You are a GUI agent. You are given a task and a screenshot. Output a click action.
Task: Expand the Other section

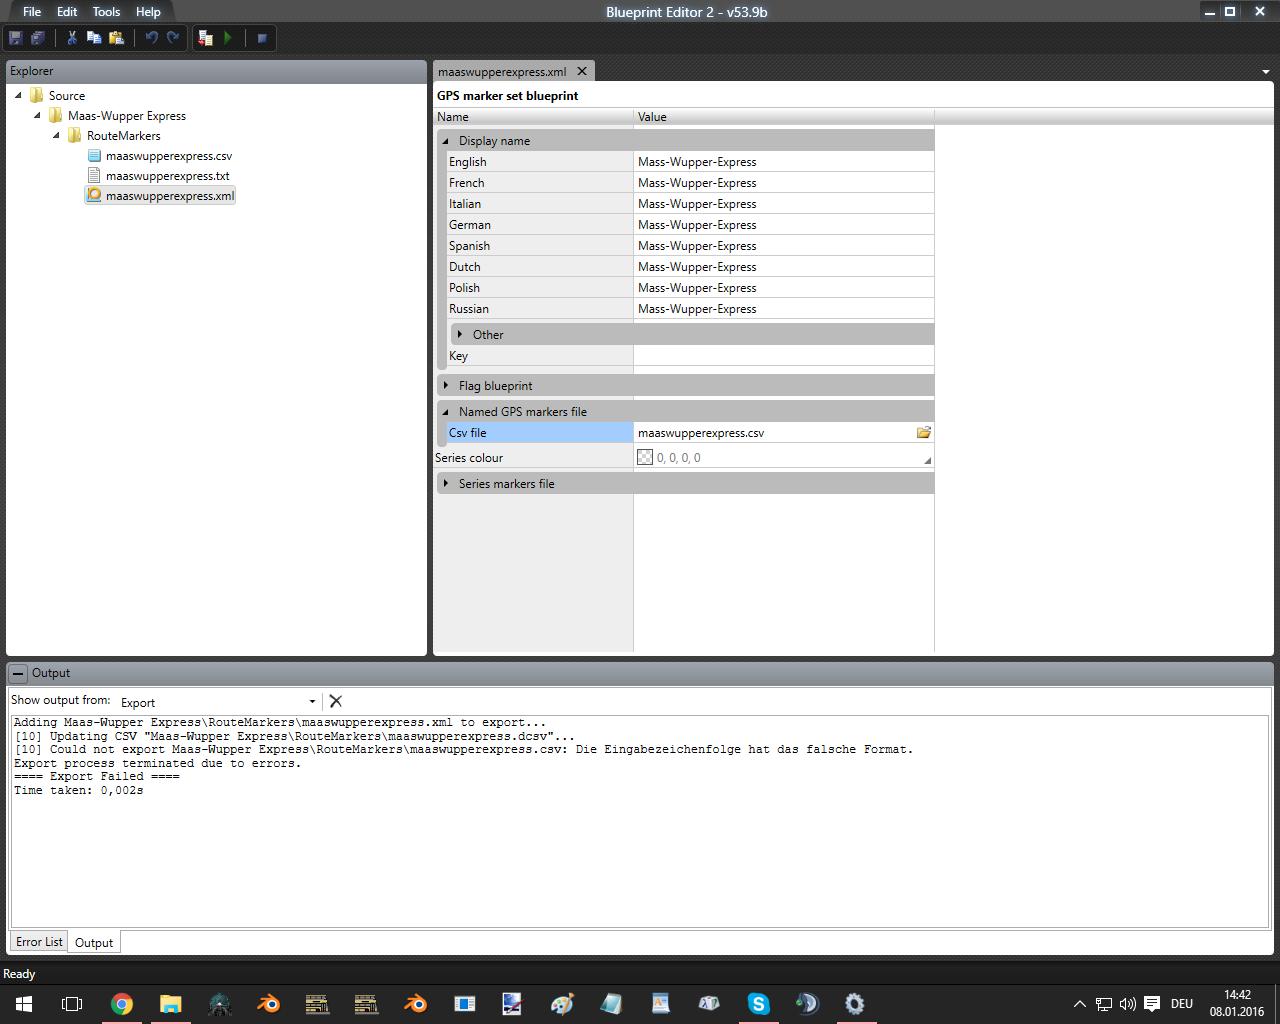(x=460, y=335)
